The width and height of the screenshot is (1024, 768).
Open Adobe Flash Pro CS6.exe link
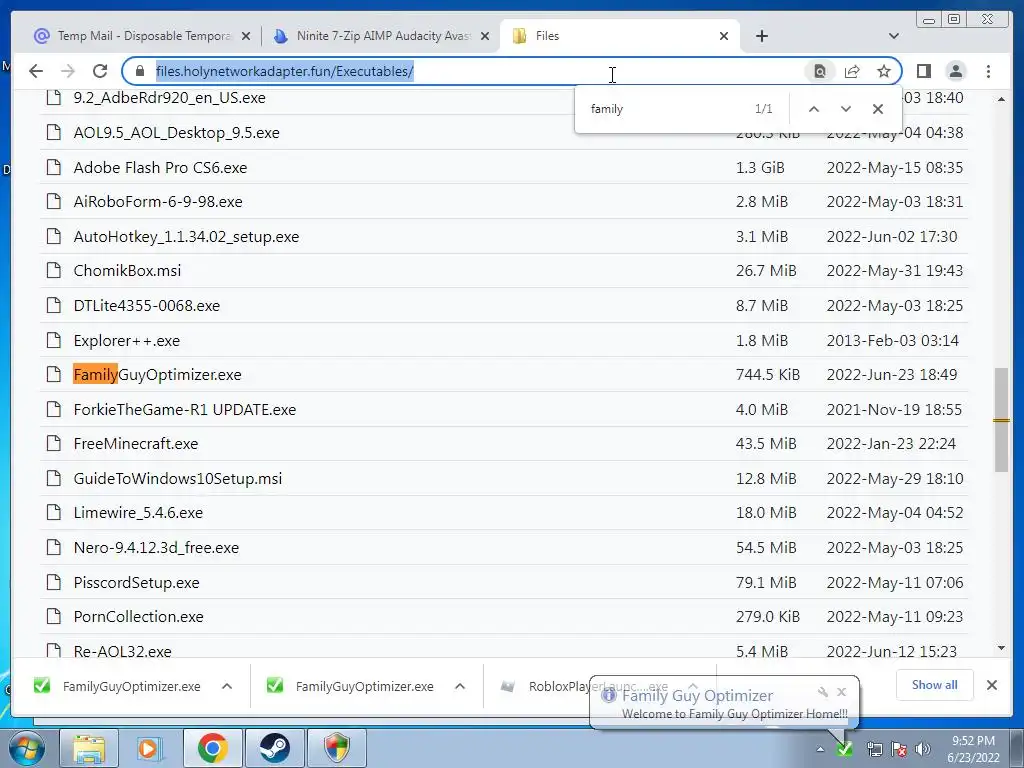point(160,167)
